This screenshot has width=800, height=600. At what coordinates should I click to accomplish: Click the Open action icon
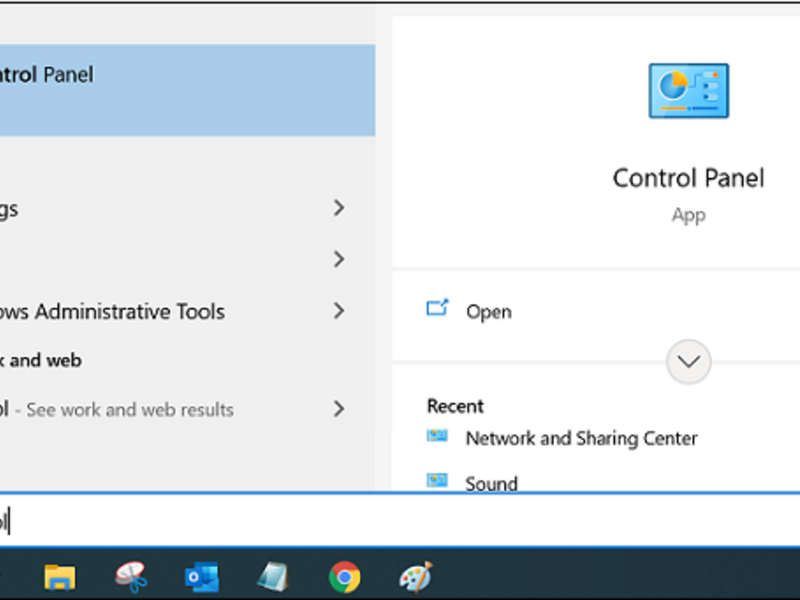(437, 309)
